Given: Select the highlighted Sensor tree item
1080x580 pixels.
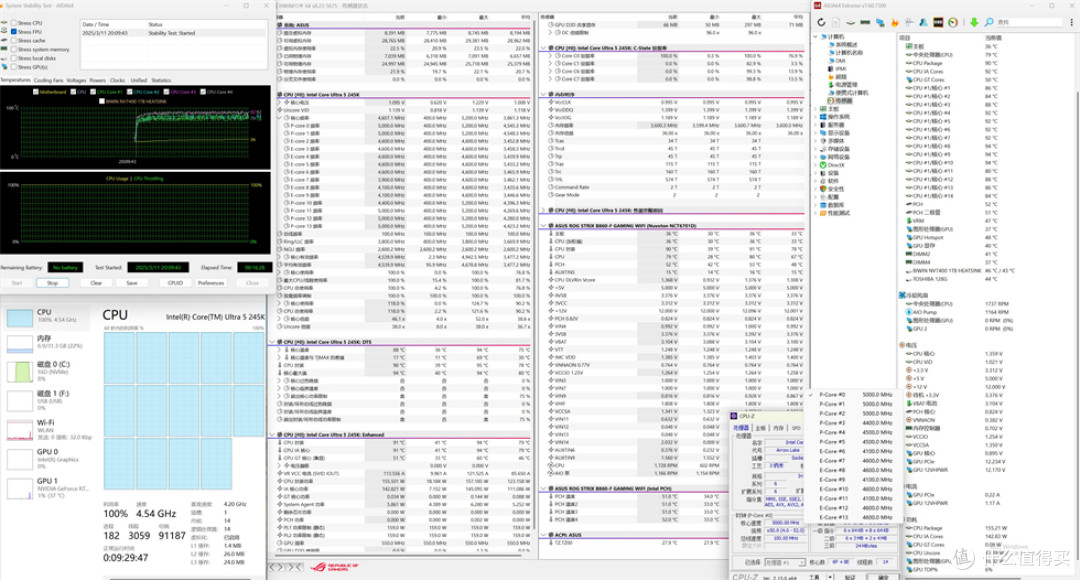Looking at the screenshot, I should [x=839, y=101].
